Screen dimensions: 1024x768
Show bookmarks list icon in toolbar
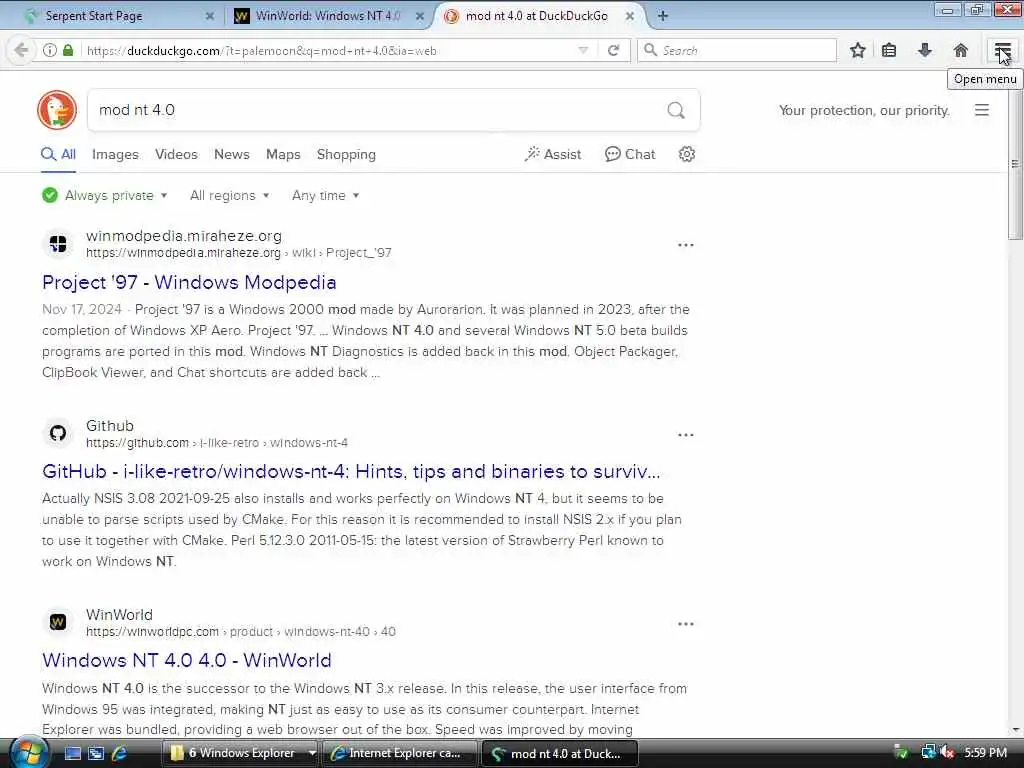point(889,50)
